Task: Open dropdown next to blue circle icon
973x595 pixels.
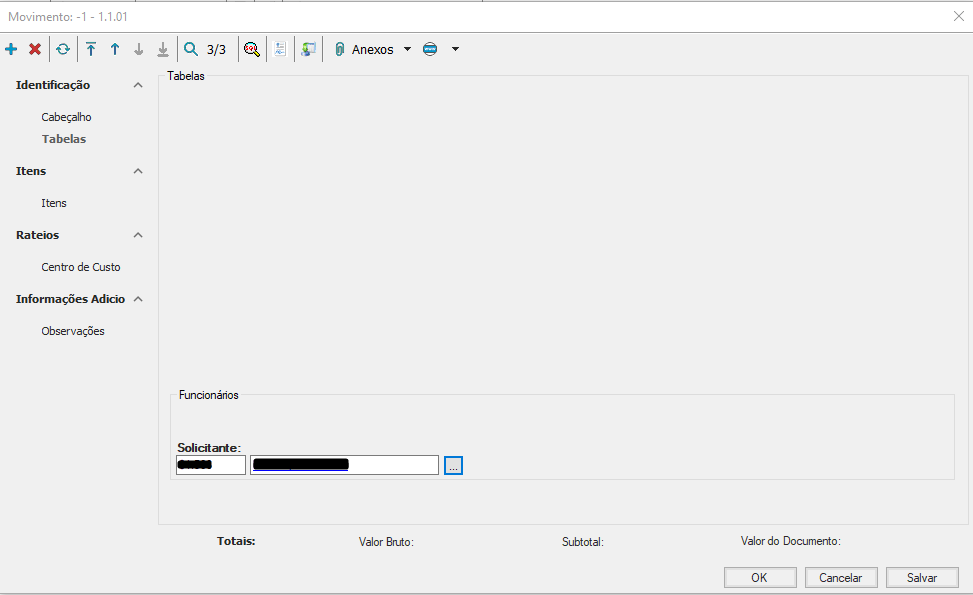Action: [x=456, y=49]
